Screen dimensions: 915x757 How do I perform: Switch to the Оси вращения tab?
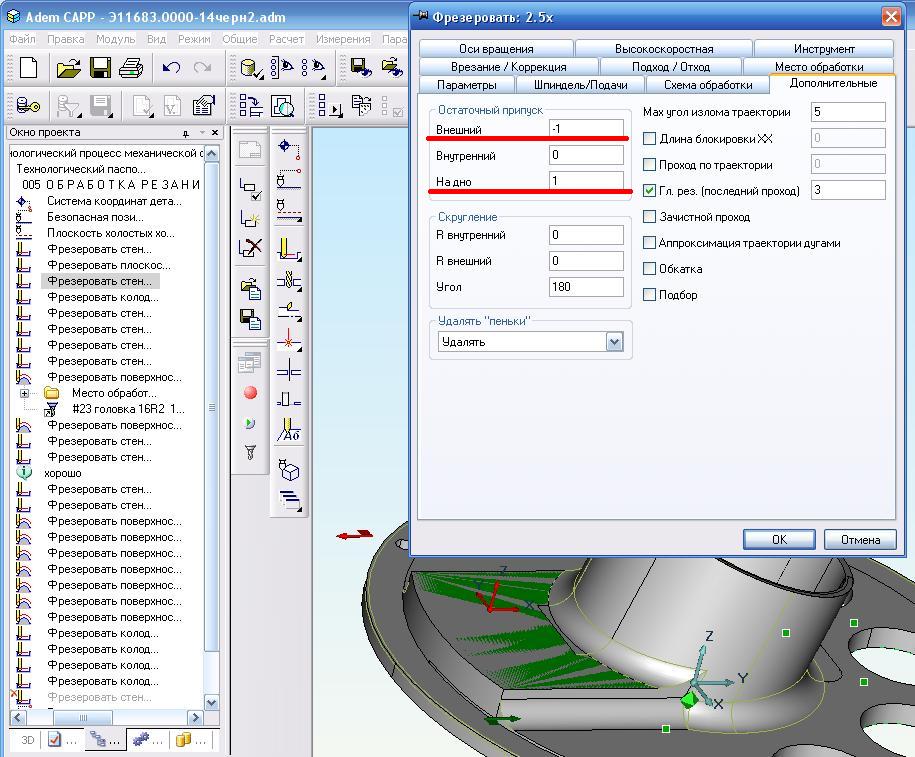coord(496,49)
